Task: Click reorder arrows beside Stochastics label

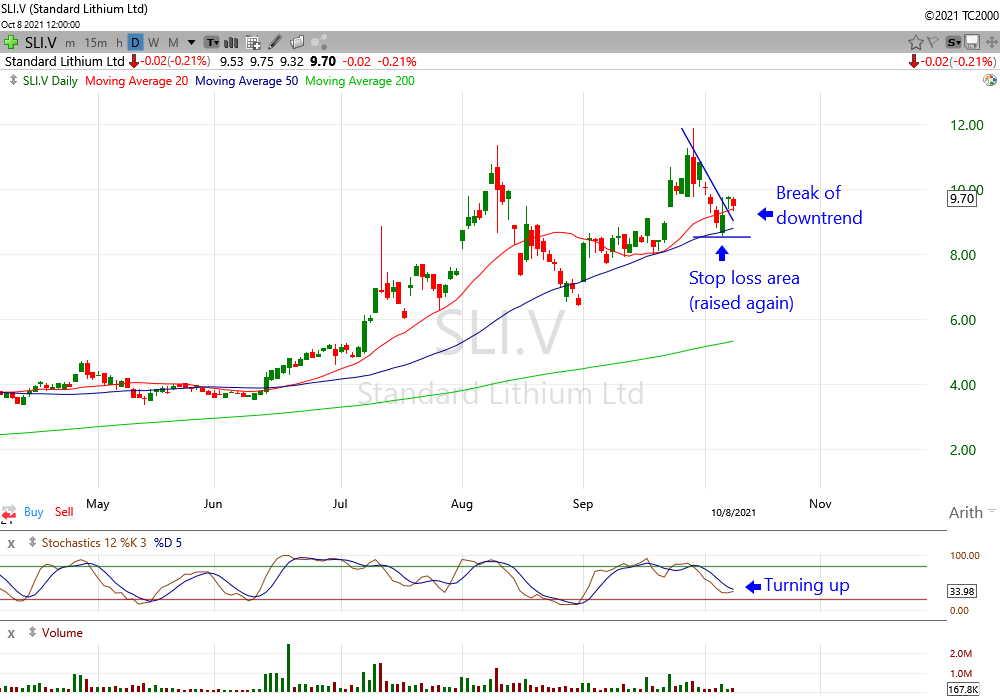Action: point(32,543)
